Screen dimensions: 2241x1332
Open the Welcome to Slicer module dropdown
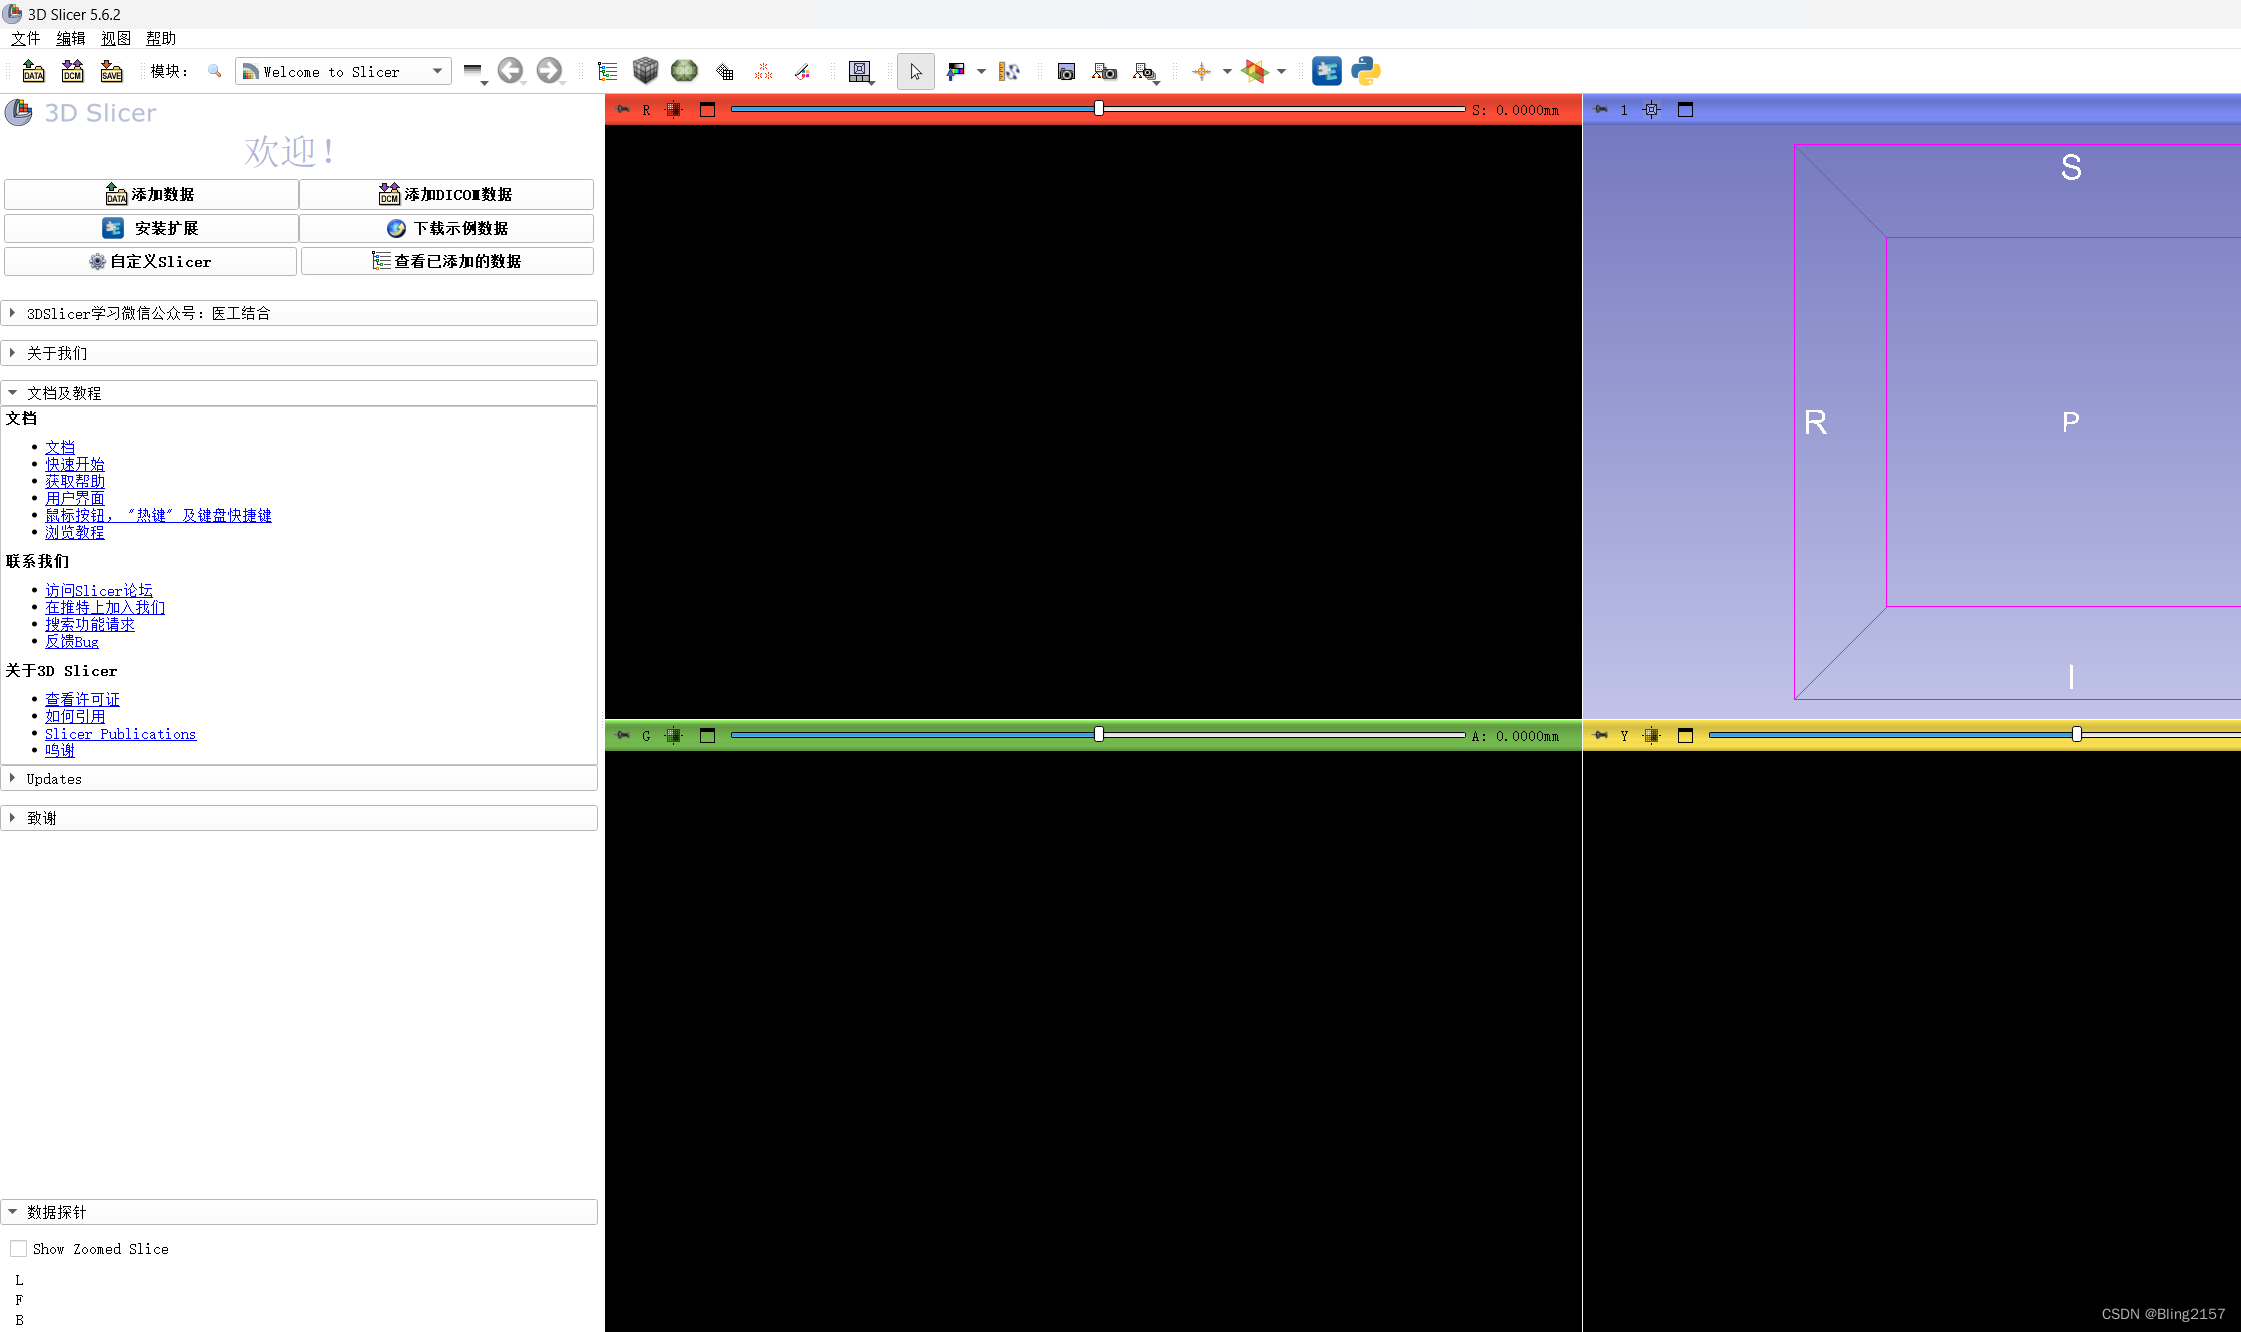coord(343,71)
